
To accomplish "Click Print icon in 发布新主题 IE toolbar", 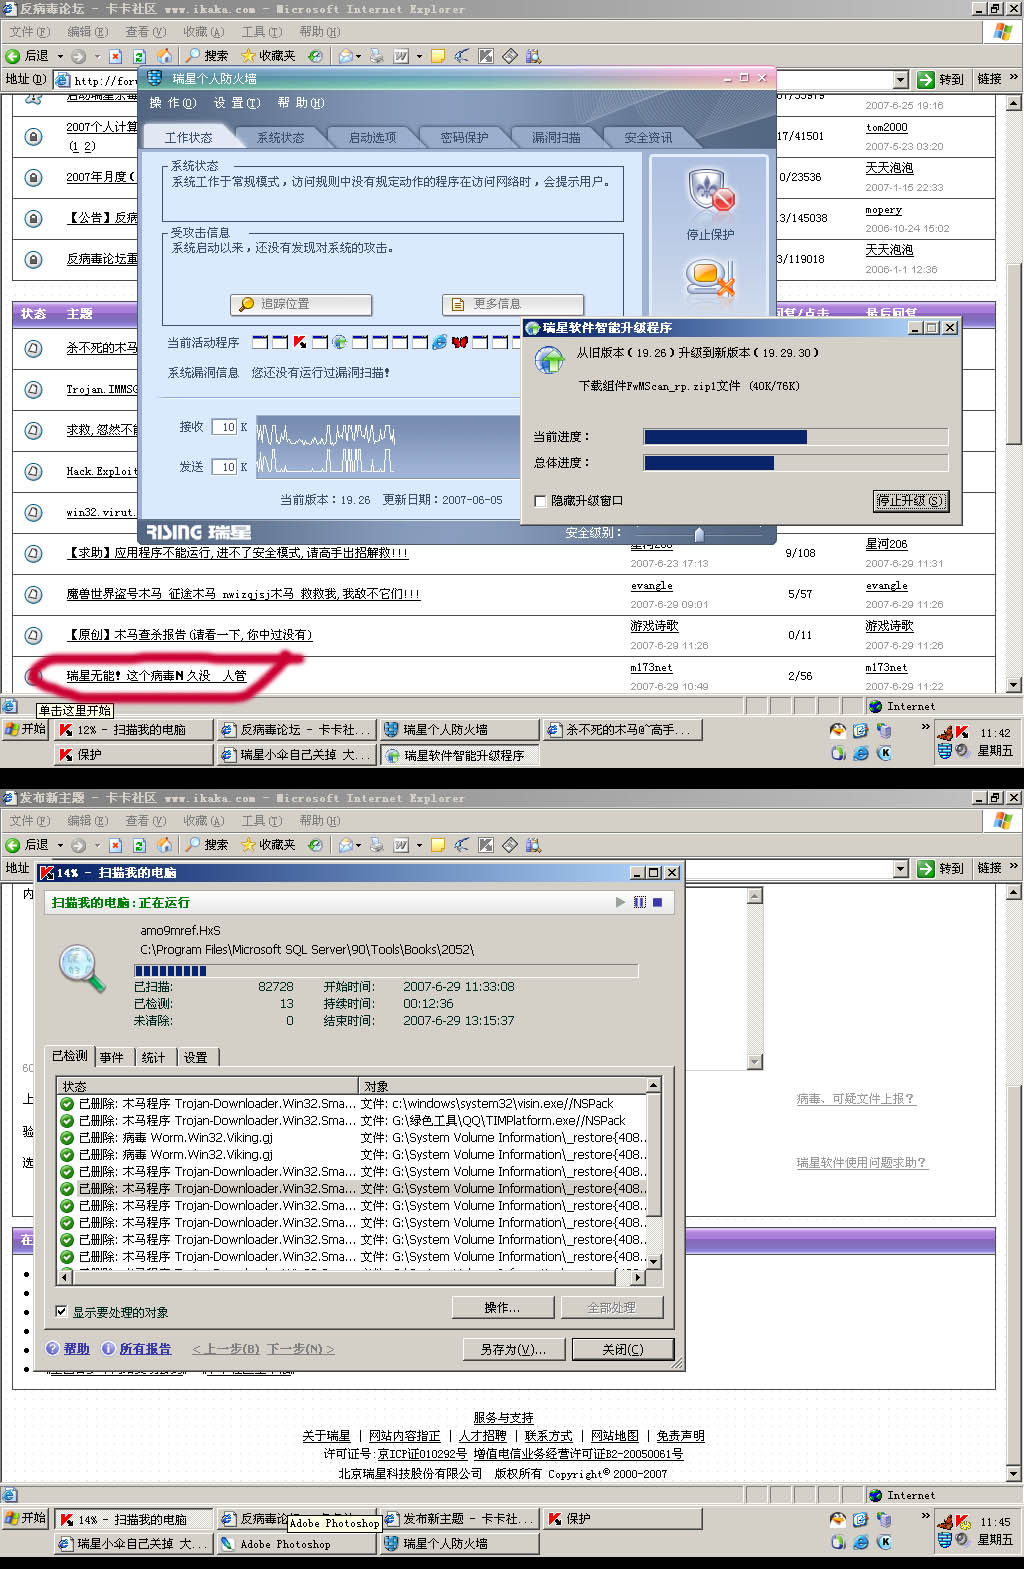I will (377, 845).
